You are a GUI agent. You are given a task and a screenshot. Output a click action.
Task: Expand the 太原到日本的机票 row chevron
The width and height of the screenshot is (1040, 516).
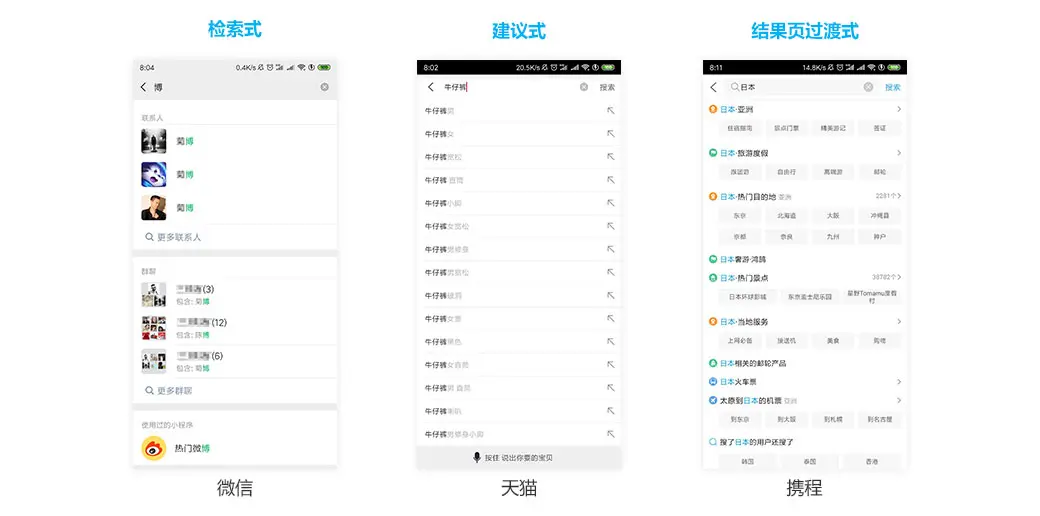pyautogui.click(x=899, y=401)
